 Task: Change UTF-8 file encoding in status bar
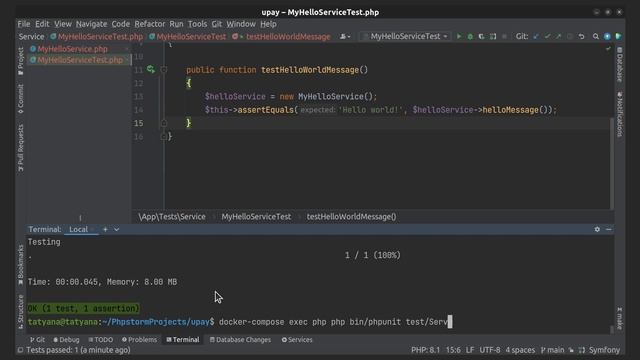tap(489, 350)
